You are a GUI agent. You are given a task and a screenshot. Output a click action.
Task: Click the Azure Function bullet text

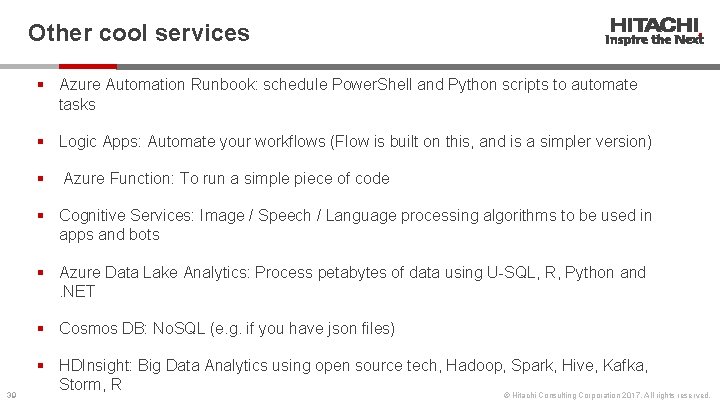226,178
